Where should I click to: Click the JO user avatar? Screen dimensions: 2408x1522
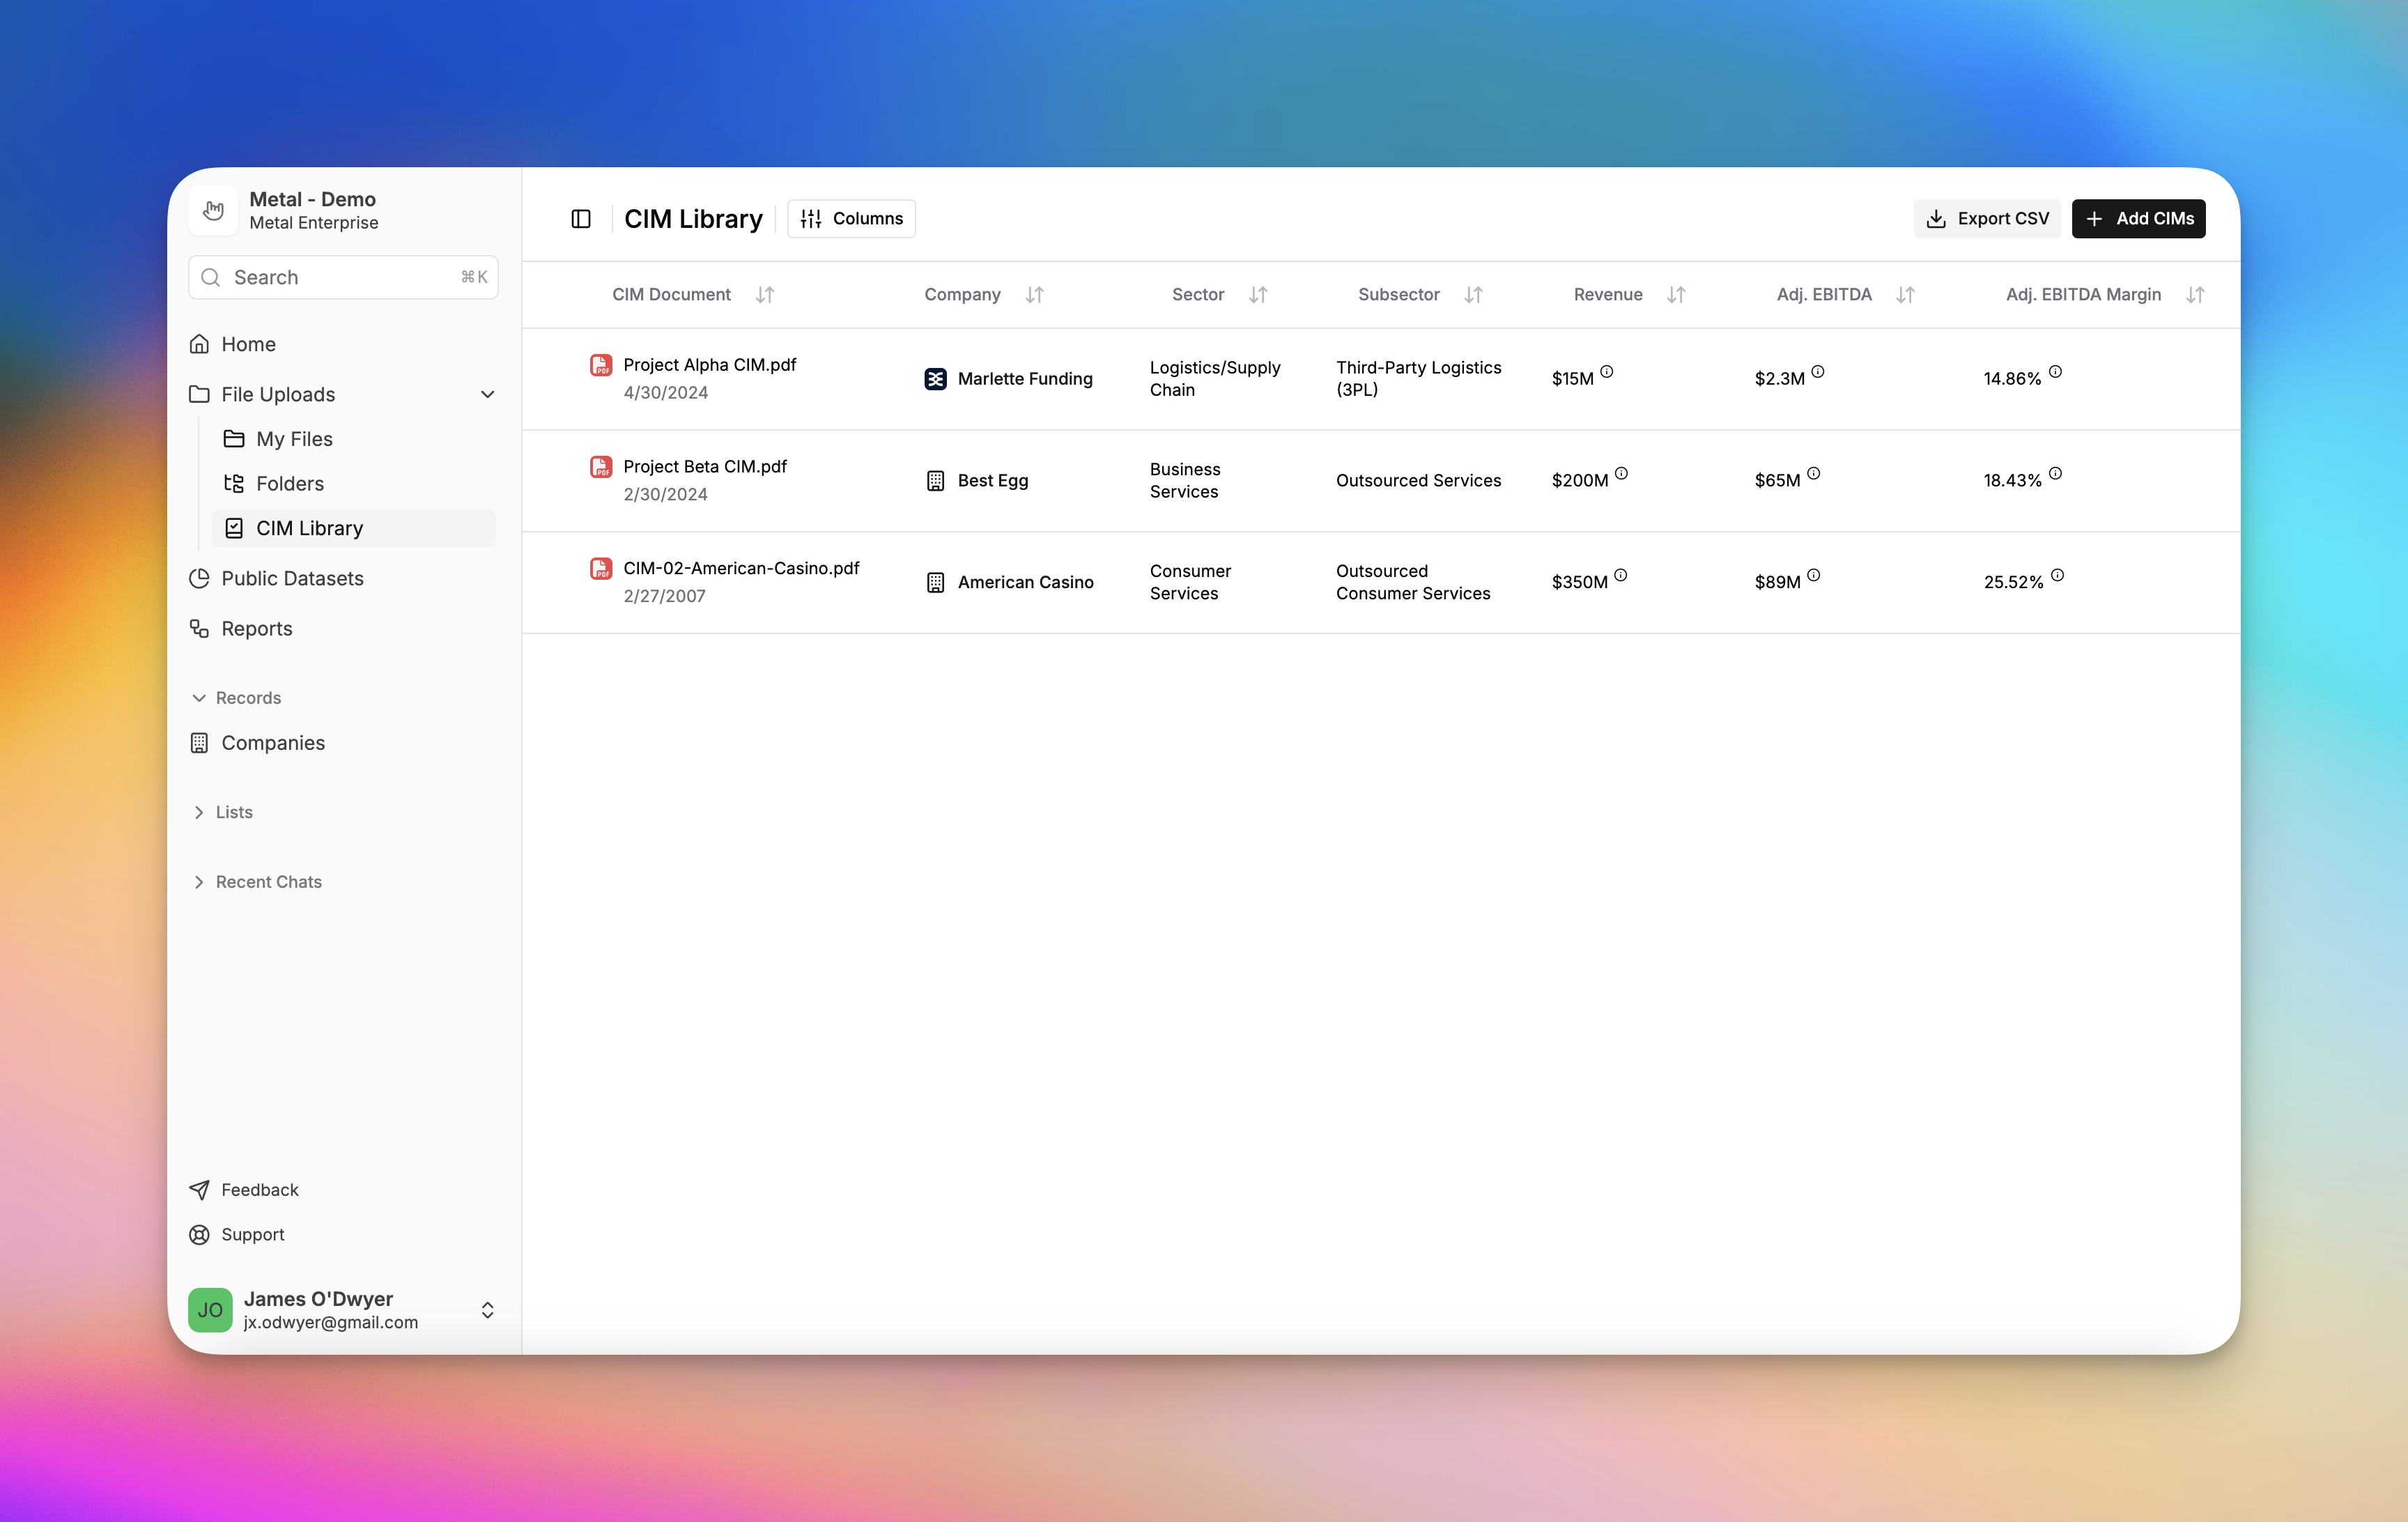pyautogui.click(x=210, y=1310)
